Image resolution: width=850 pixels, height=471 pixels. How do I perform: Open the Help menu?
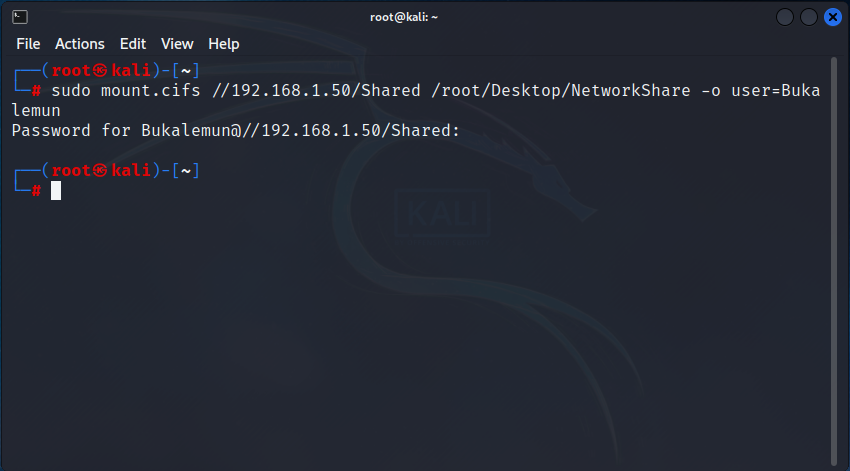[223, 44]
